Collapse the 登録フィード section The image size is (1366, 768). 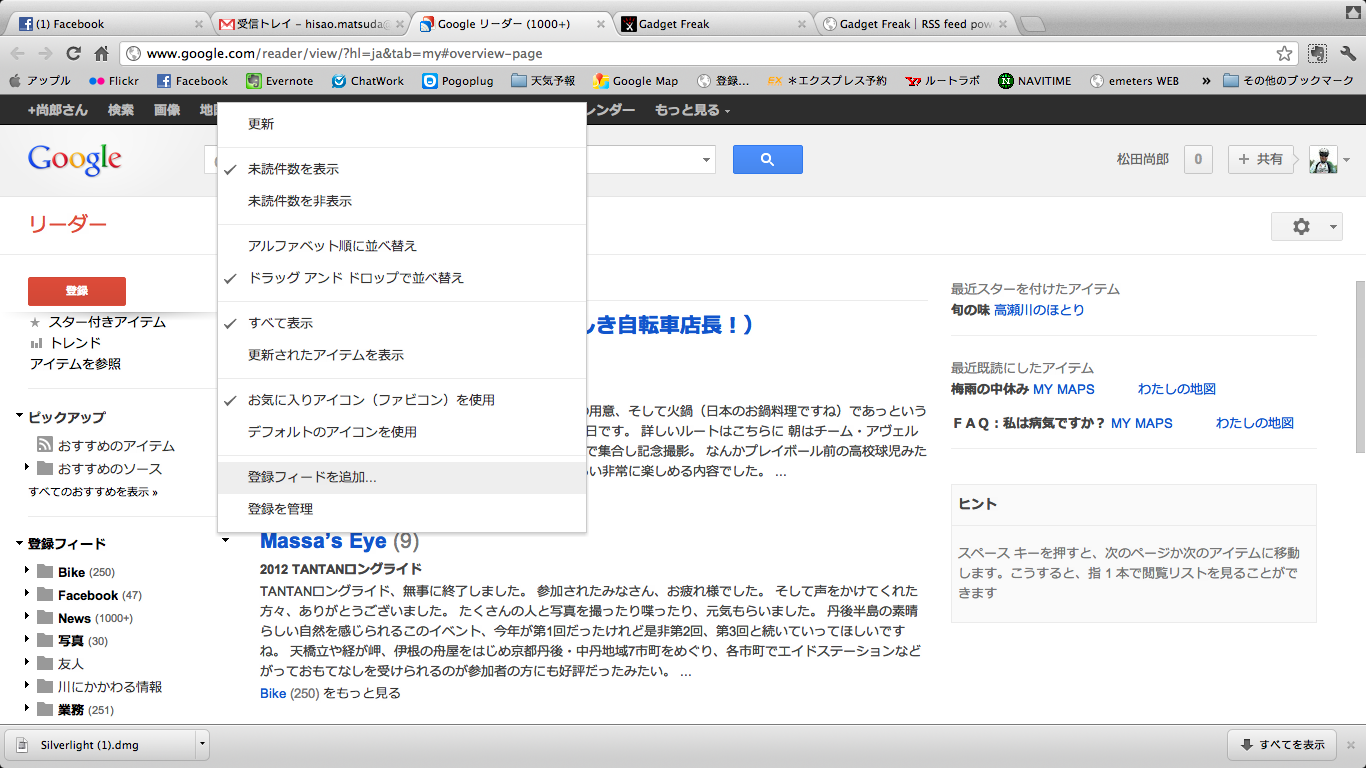[20, 544]
